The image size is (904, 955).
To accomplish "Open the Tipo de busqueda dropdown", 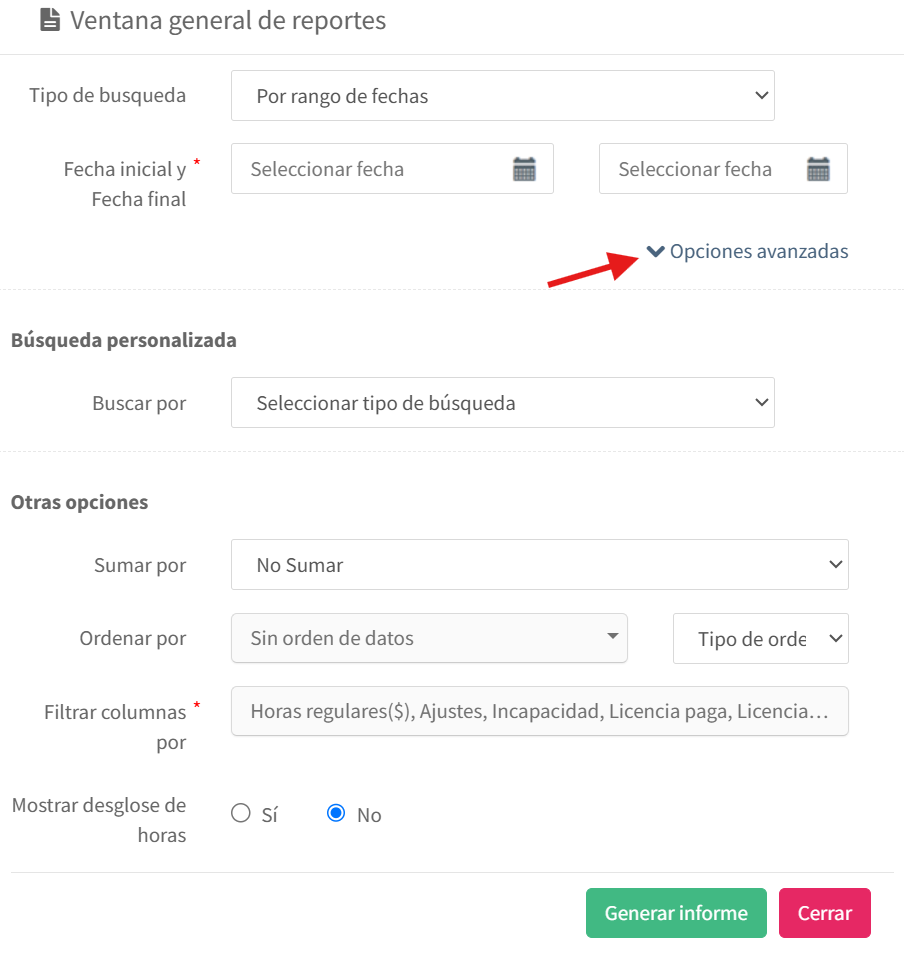I will pos(503,96).
